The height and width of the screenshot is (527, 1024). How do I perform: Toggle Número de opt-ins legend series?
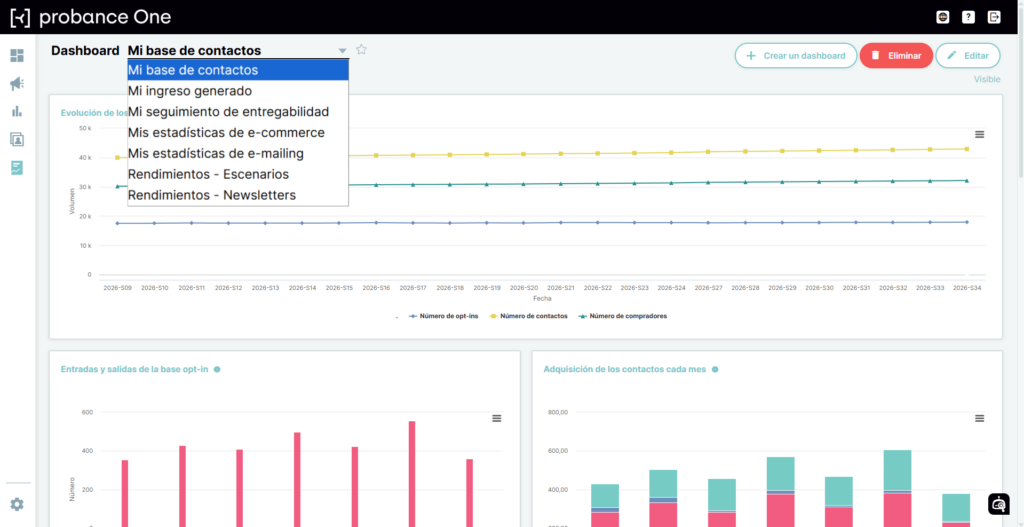[x=443, y=316]
